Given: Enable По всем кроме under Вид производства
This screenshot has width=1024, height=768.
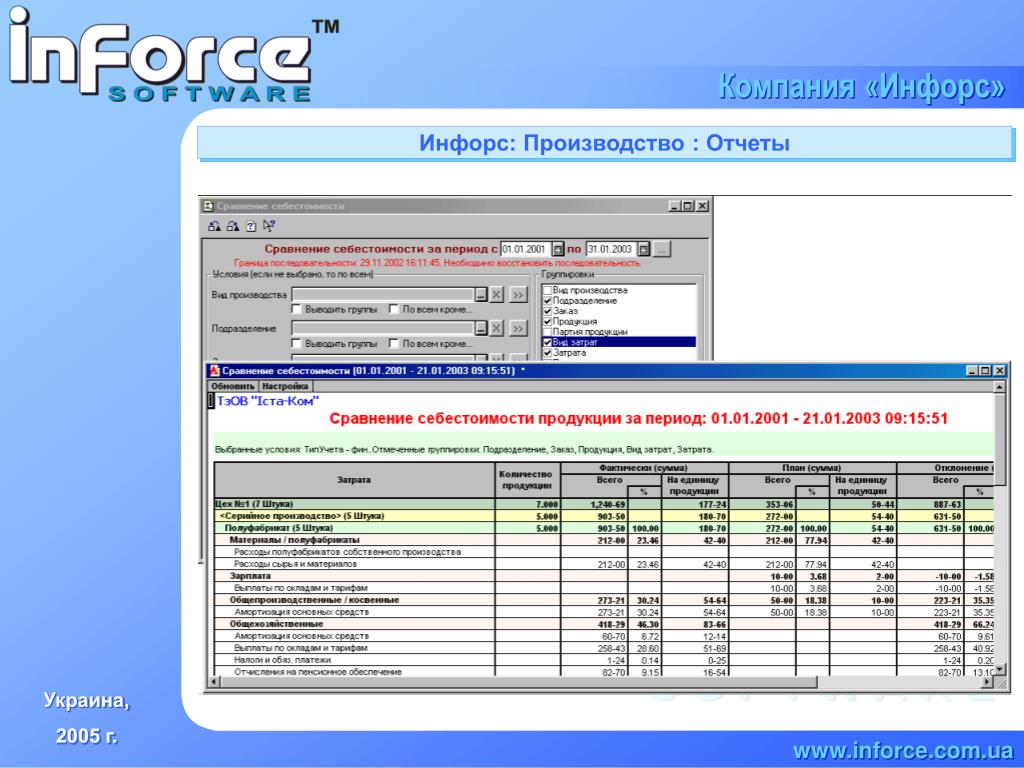Looking at the screenshot, I should [393, 309].
